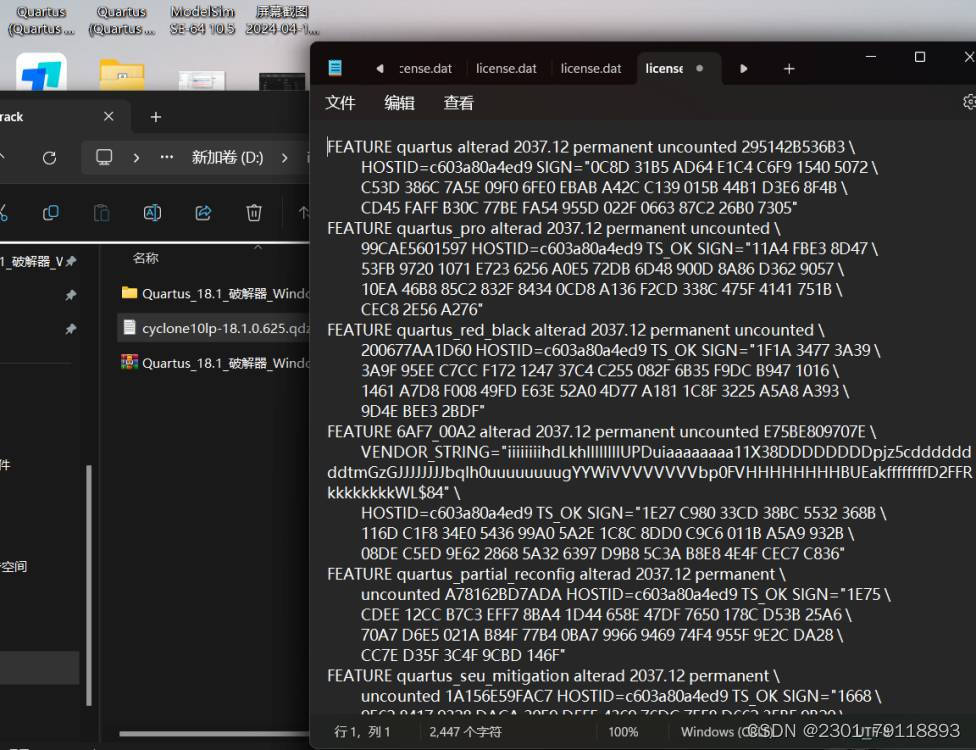
Task: Open the 编辑 menu in Notepad
Action: [x=399, y=103]
